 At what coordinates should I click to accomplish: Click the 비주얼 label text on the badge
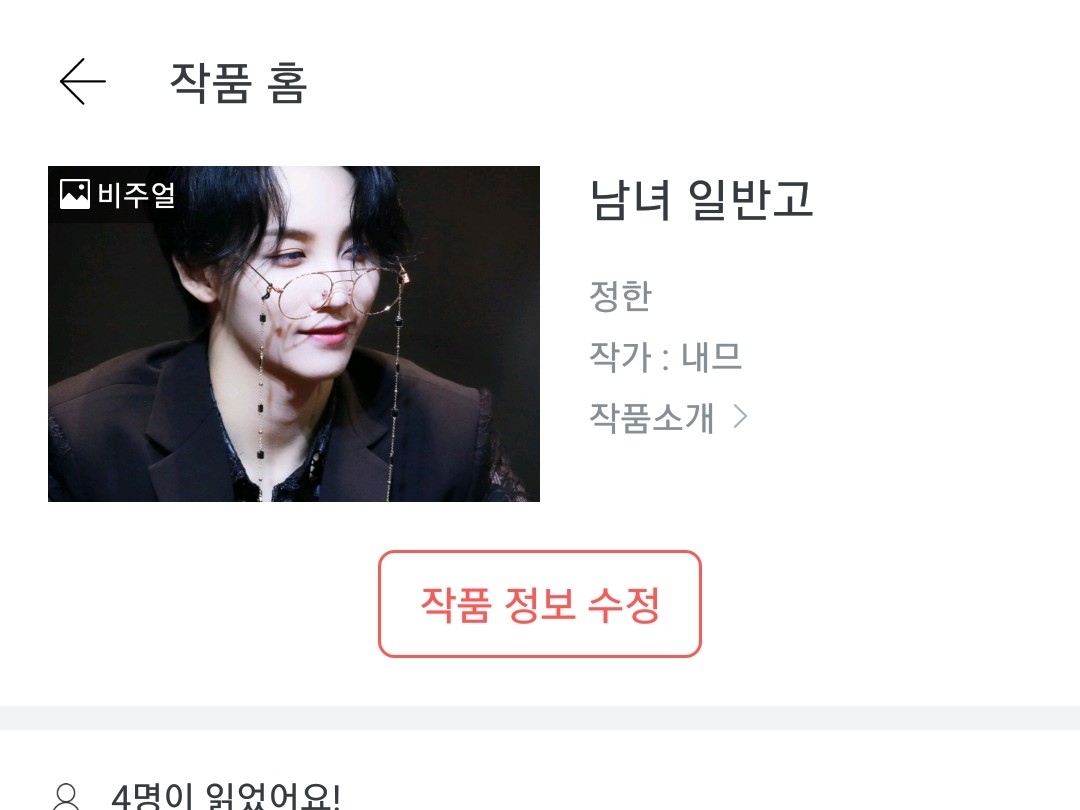click(136, 194)
